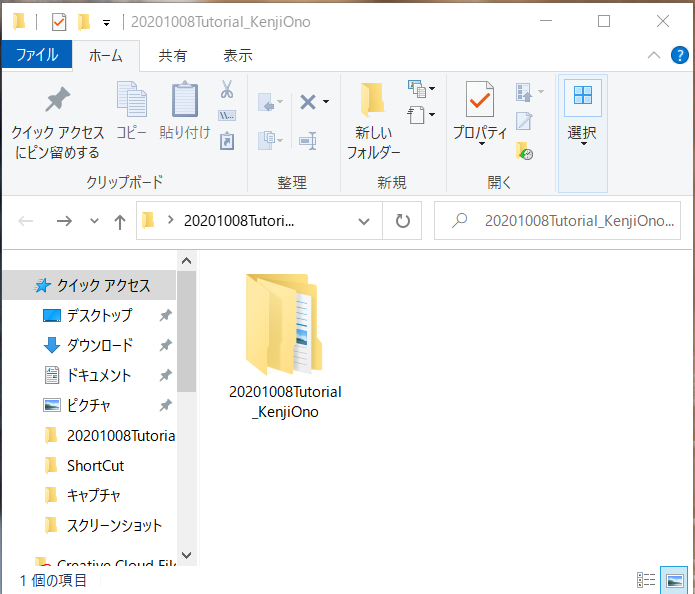Click the window folder icon in title bar
Screen dimensions: 695x594
point(19,22)
